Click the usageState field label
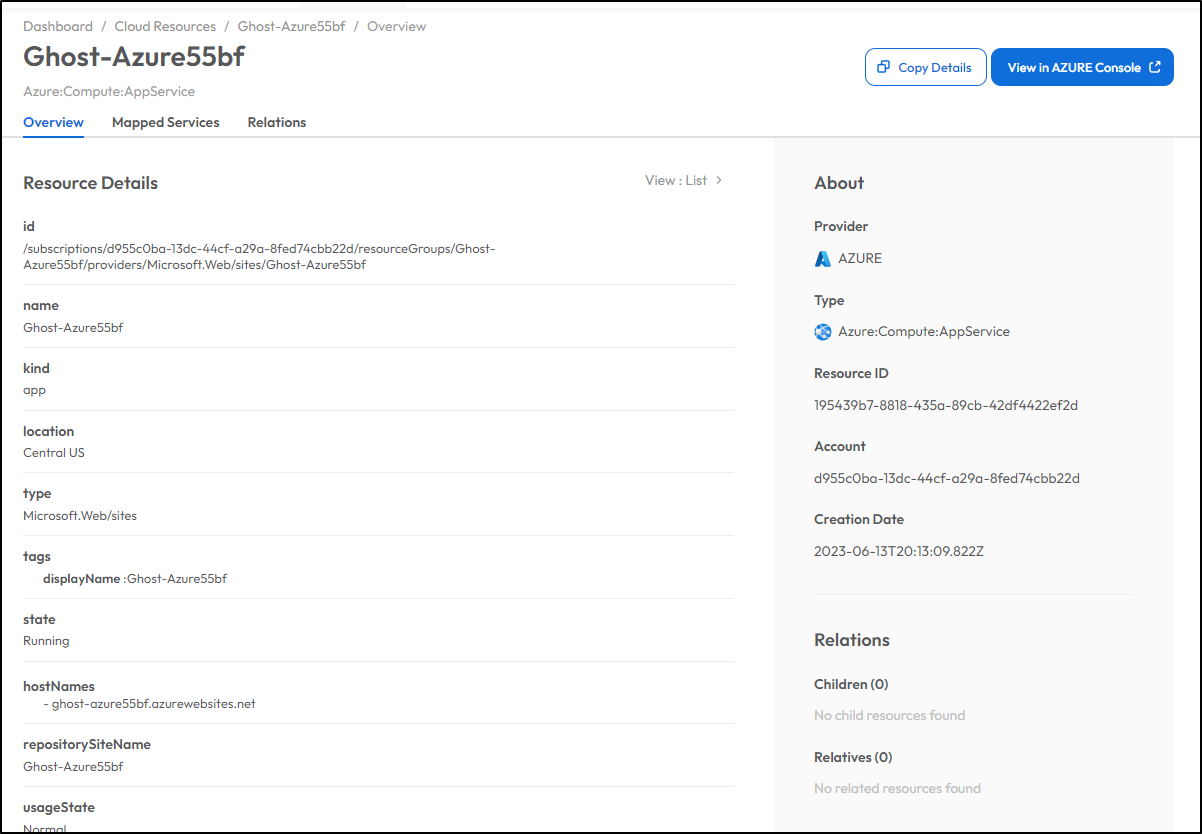This screenshot has height=834, width=1202. (x=59, y=807)
